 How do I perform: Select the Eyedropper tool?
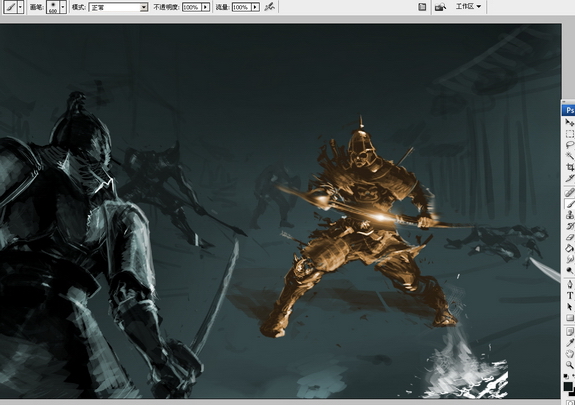569,343
